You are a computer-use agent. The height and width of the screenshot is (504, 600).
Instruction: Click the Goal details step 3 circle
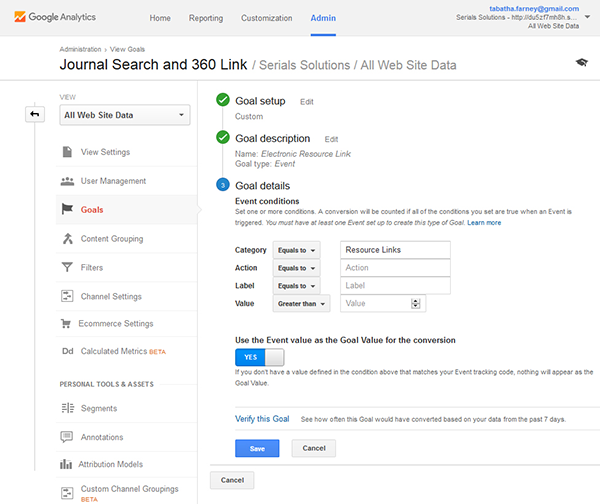point(223,185)
